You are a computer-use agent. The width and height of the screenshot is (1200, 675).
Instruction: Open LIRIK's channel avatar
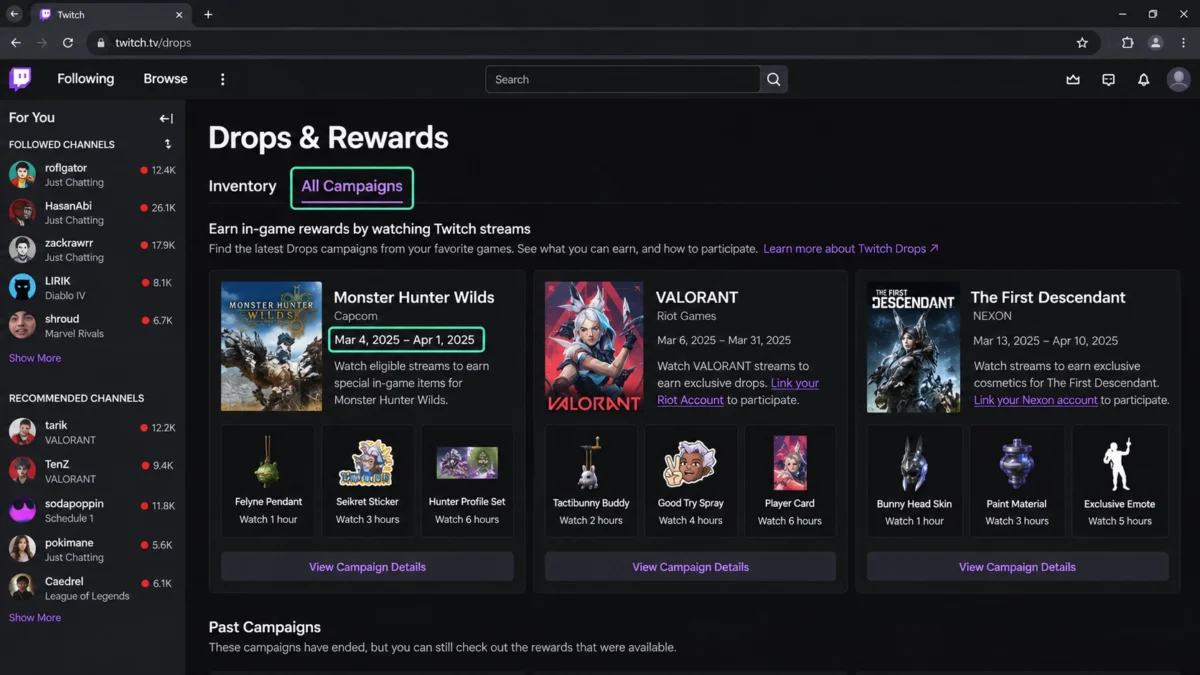click(x=23, y=288)
